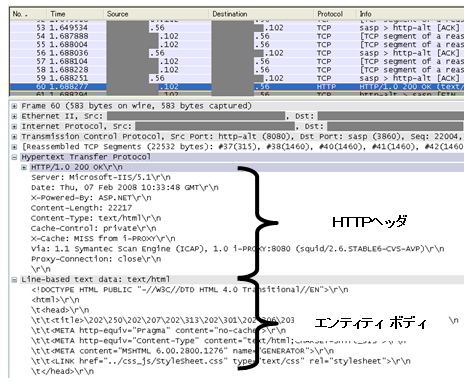
Task: Expand the Reassembled TCP Segments node
Action: coord(14,147)
